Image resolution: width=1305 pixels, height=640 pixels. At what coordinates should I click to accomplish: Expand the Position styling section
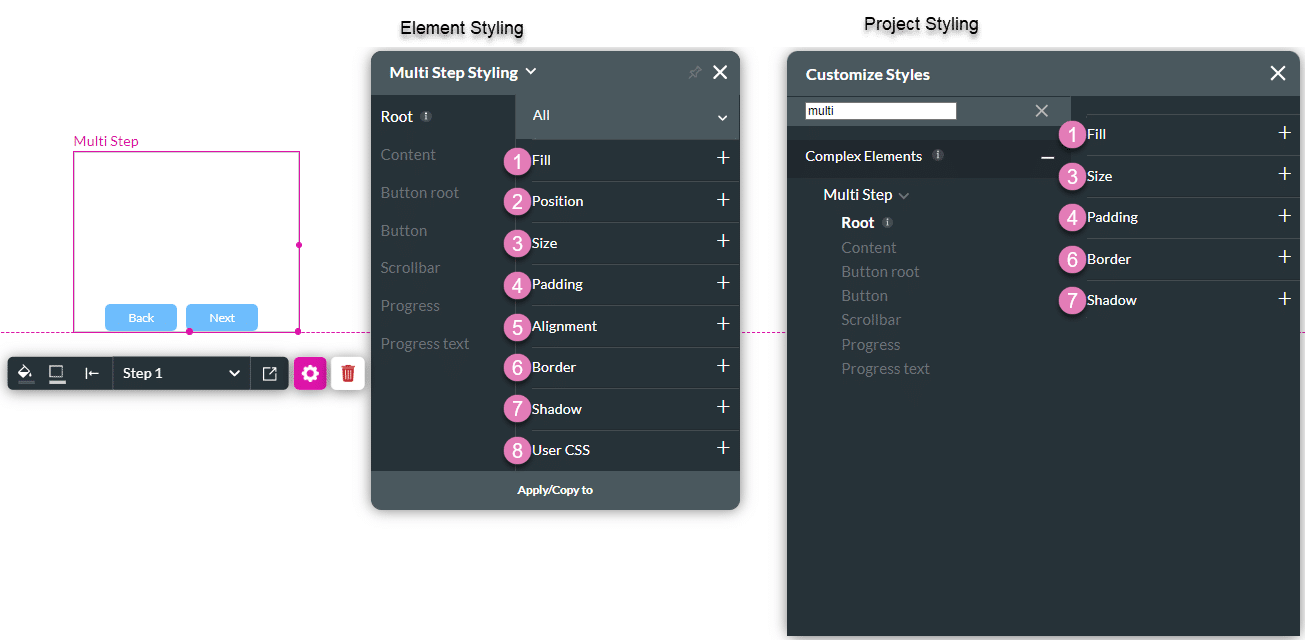[722, 200]
